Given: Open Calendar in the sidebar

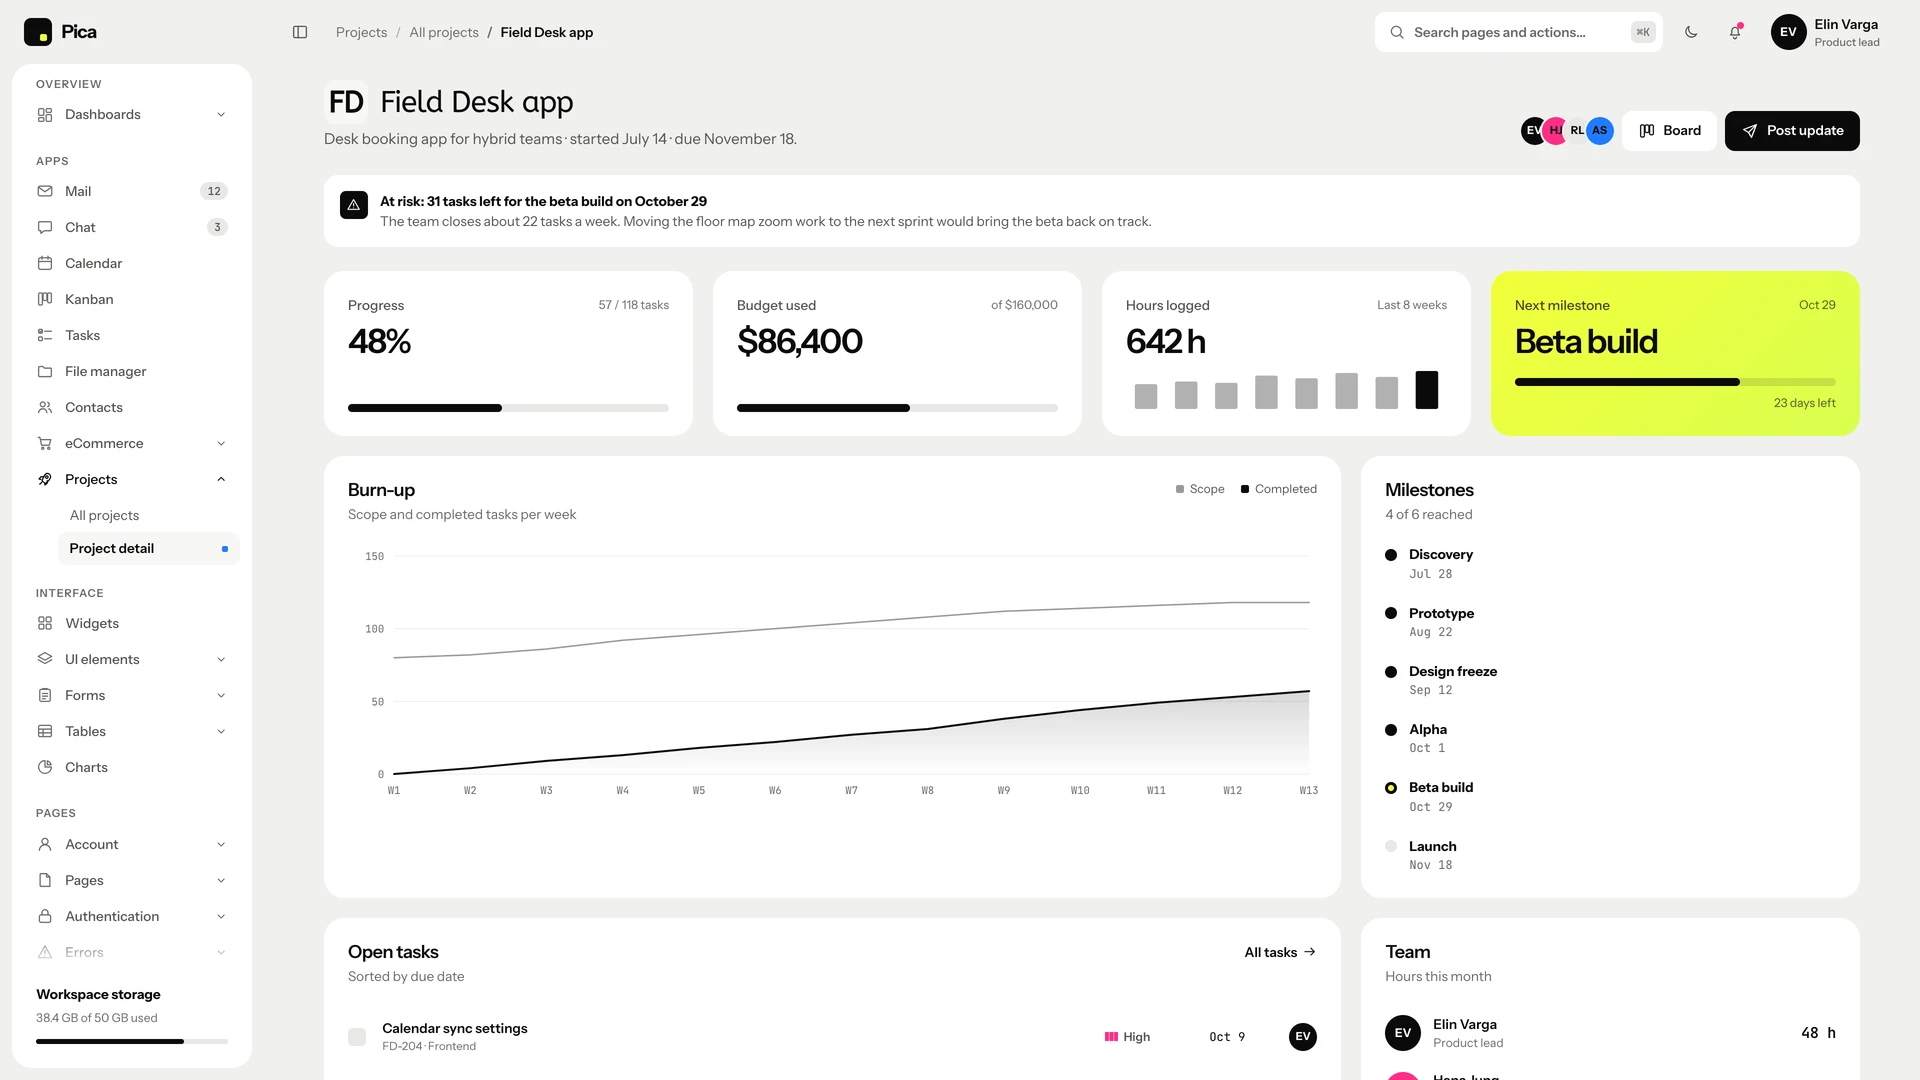Looking at the screenshot, I should point(132,263).
